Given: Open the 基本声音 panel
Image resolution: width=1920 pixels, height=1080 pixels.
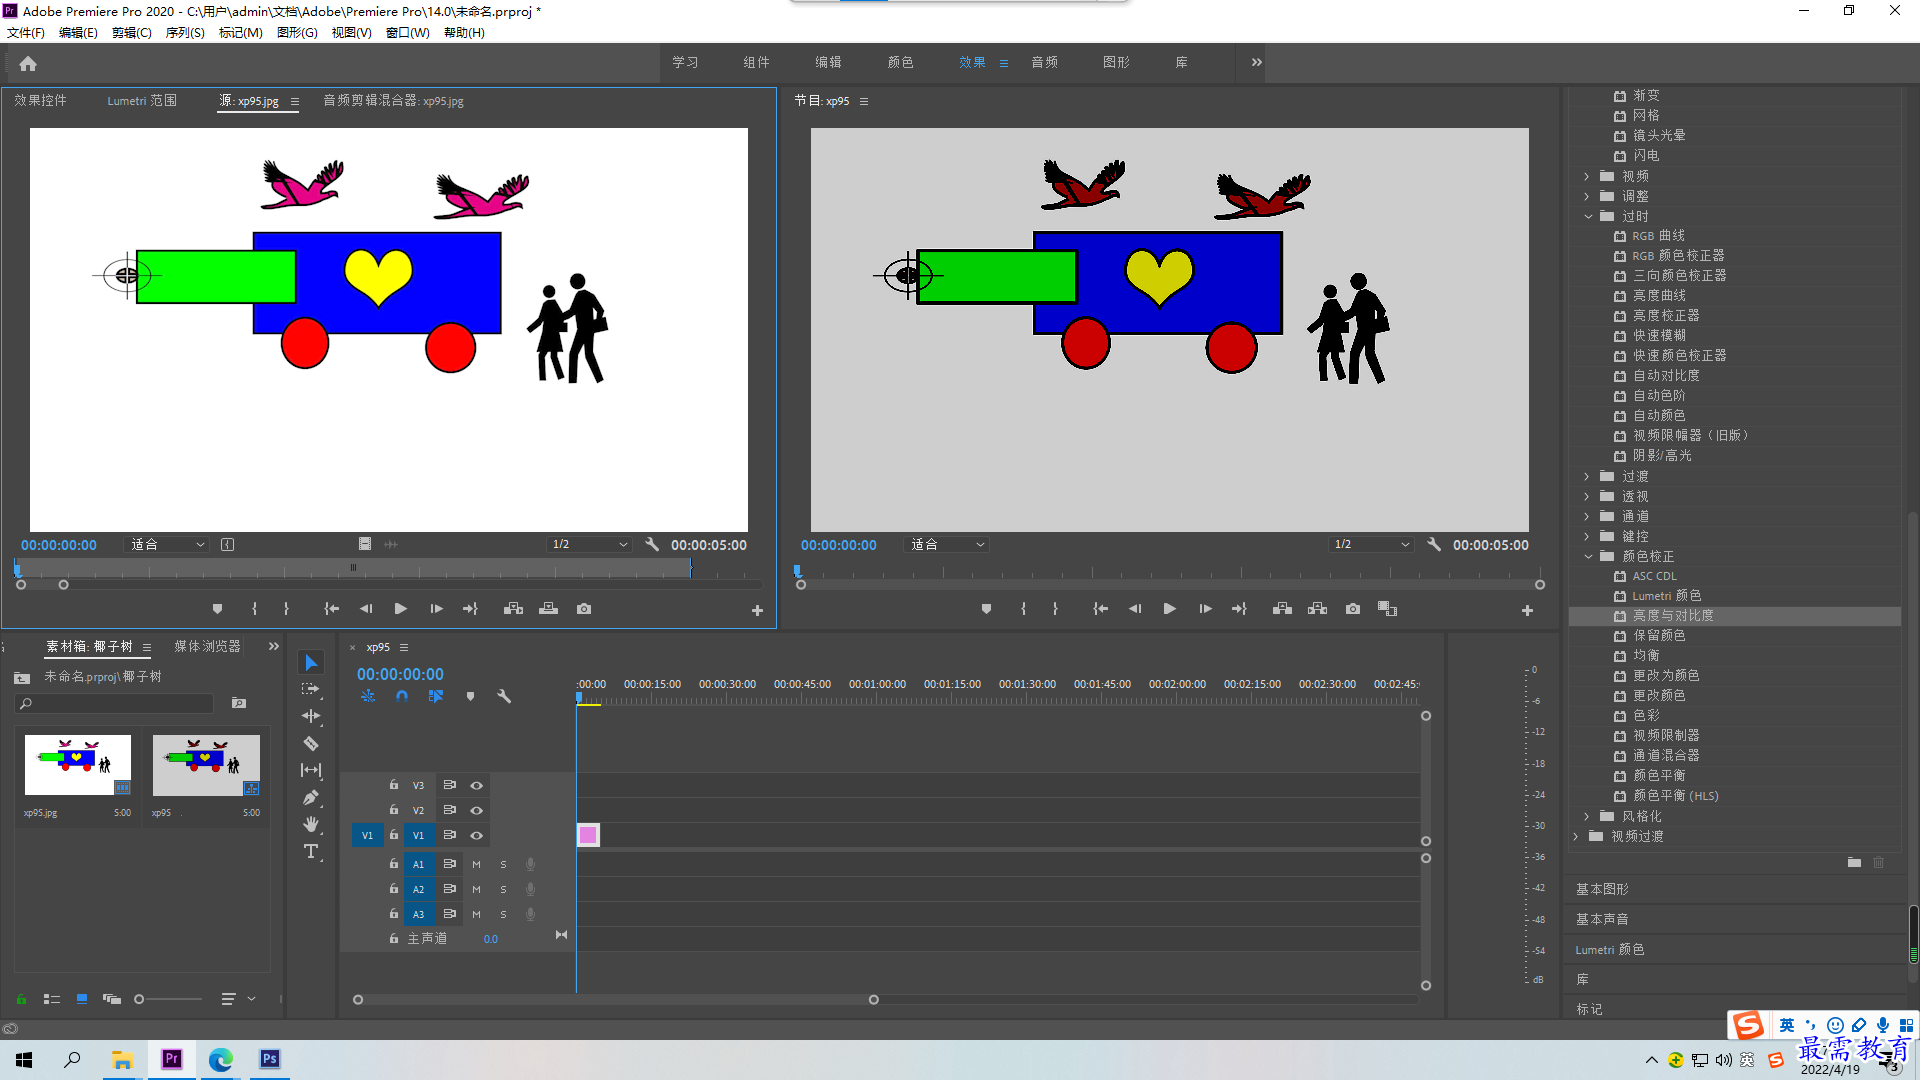Looking at the screenshot, I should click(x=1602, y=919).
